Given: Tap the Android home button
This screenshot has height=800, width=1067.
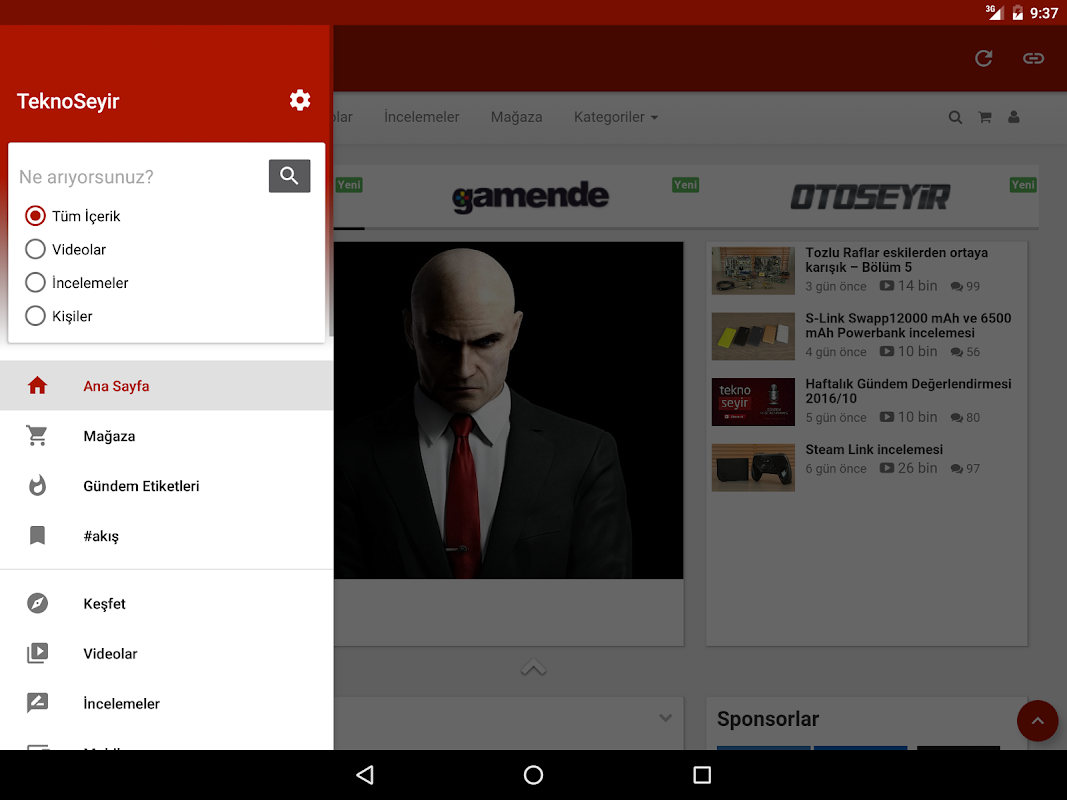Looking at the screenshot, I should [x=534, y=775].
